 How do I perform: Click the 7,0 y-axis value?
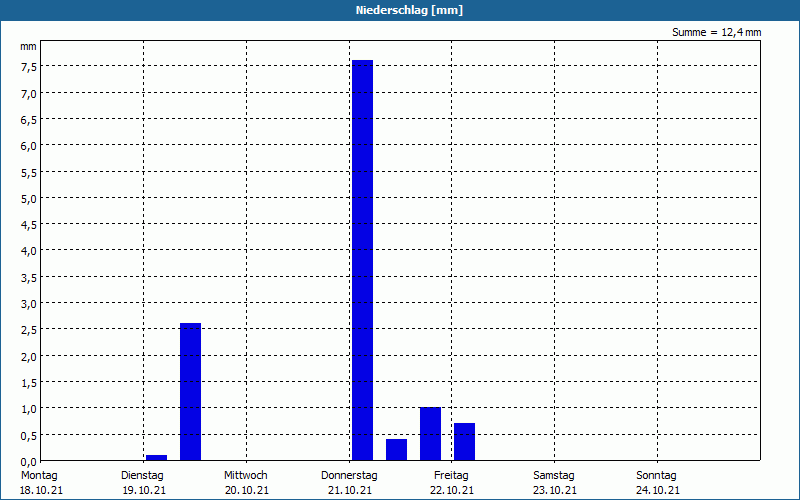coord(29,93)
